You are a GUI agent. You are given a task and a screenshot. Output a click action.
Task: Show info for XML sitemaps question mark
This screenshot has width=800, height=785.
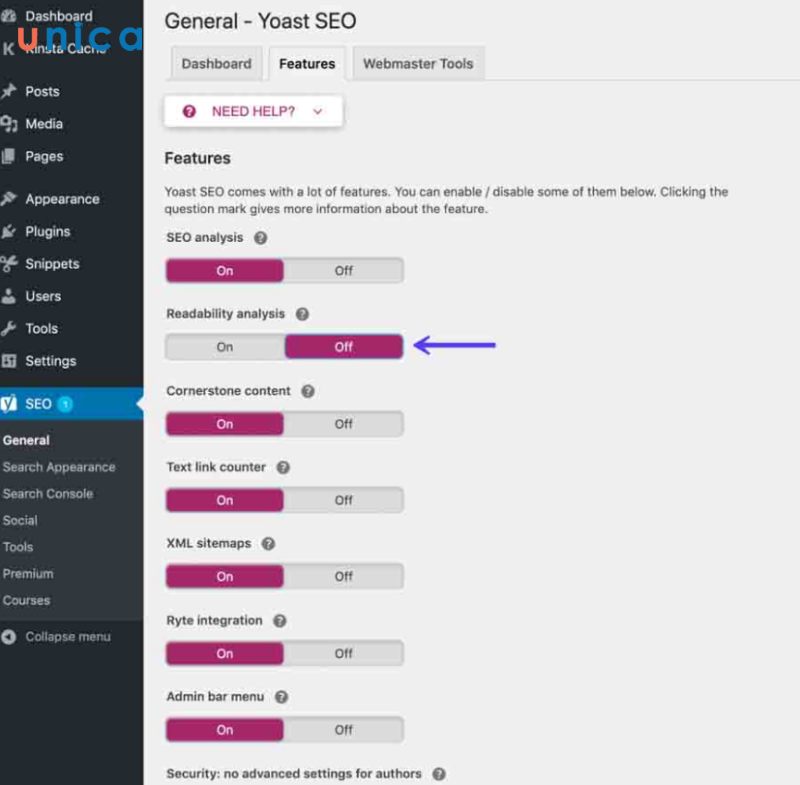click(268, 544)
